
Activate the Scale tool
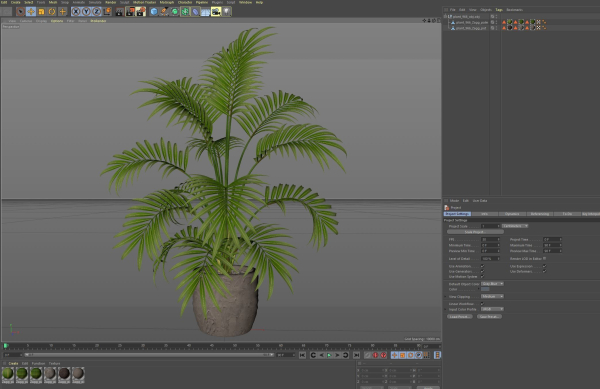tap(41, 12)
